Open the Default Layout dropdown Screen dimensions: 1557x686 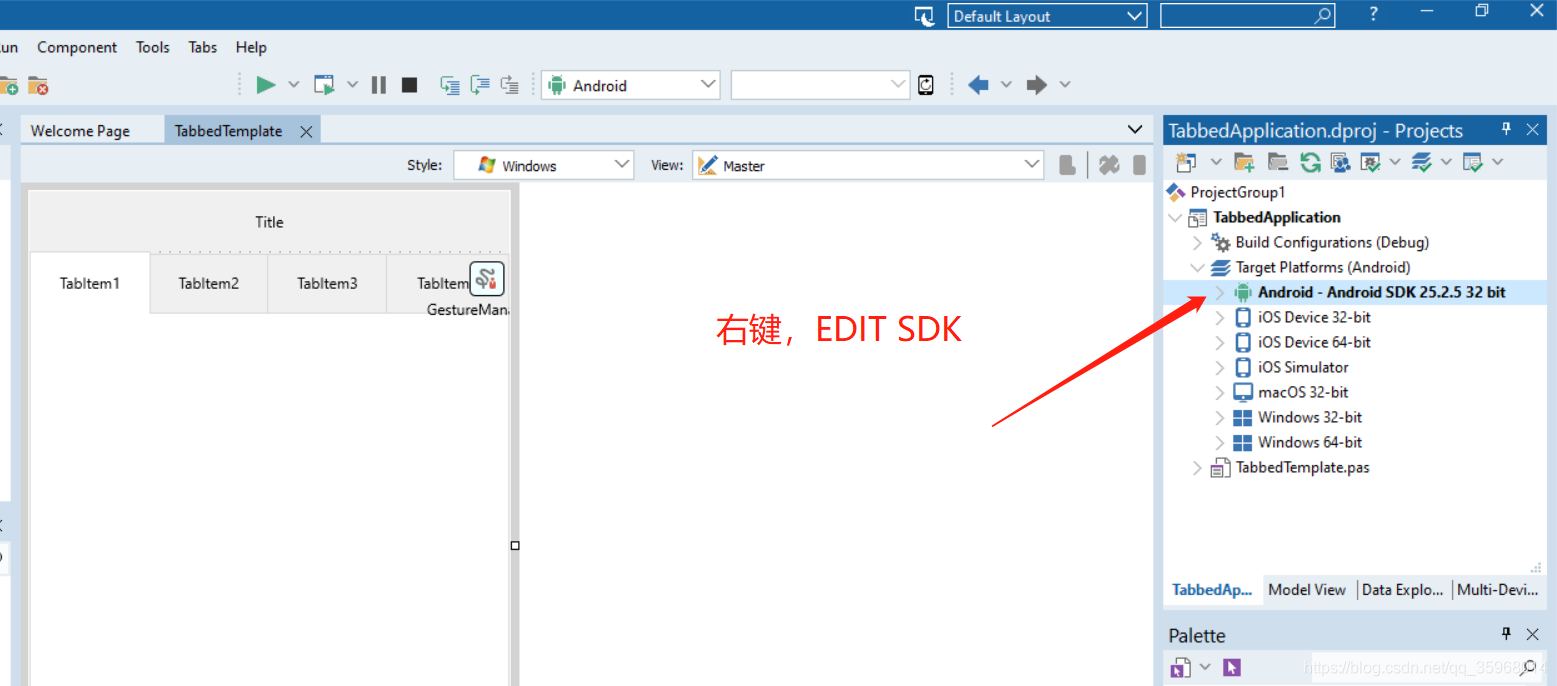pyautogui.click(x=1135, y=16)
